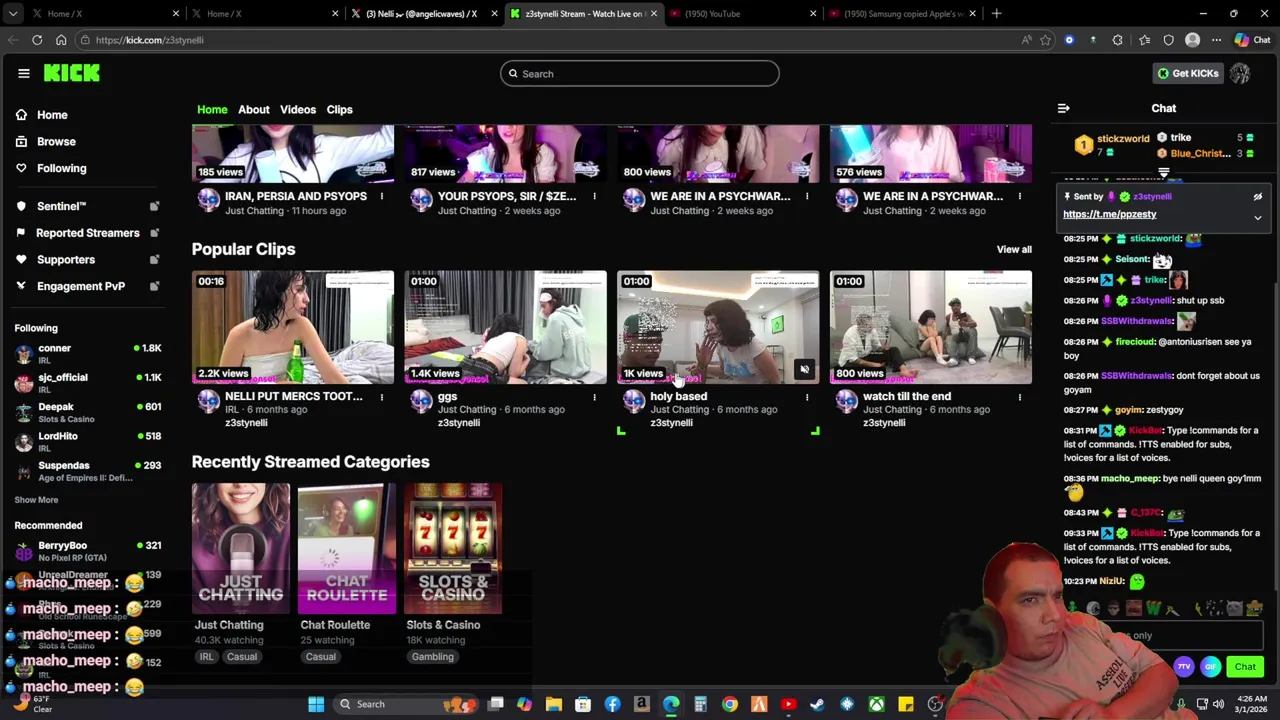Open options for IRAN, PERSIA AND PSYOPS video
The width and height of the screenshot is (1280, 720).
pos(381,197)
